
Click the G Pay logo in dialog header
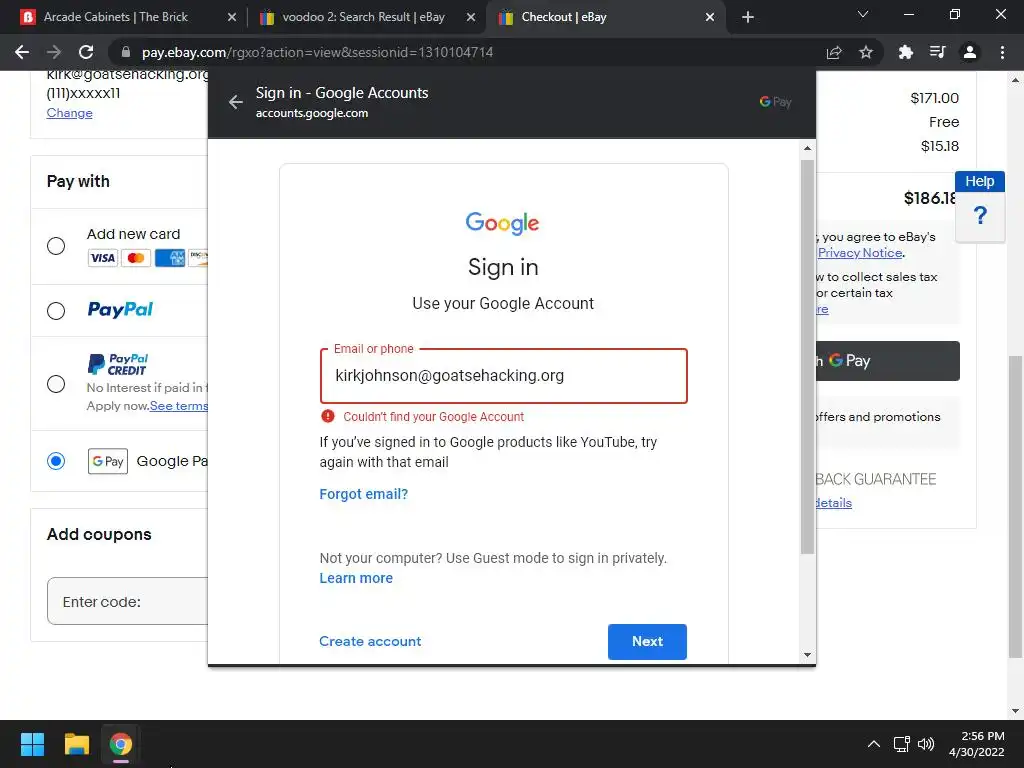click(775, 102)
